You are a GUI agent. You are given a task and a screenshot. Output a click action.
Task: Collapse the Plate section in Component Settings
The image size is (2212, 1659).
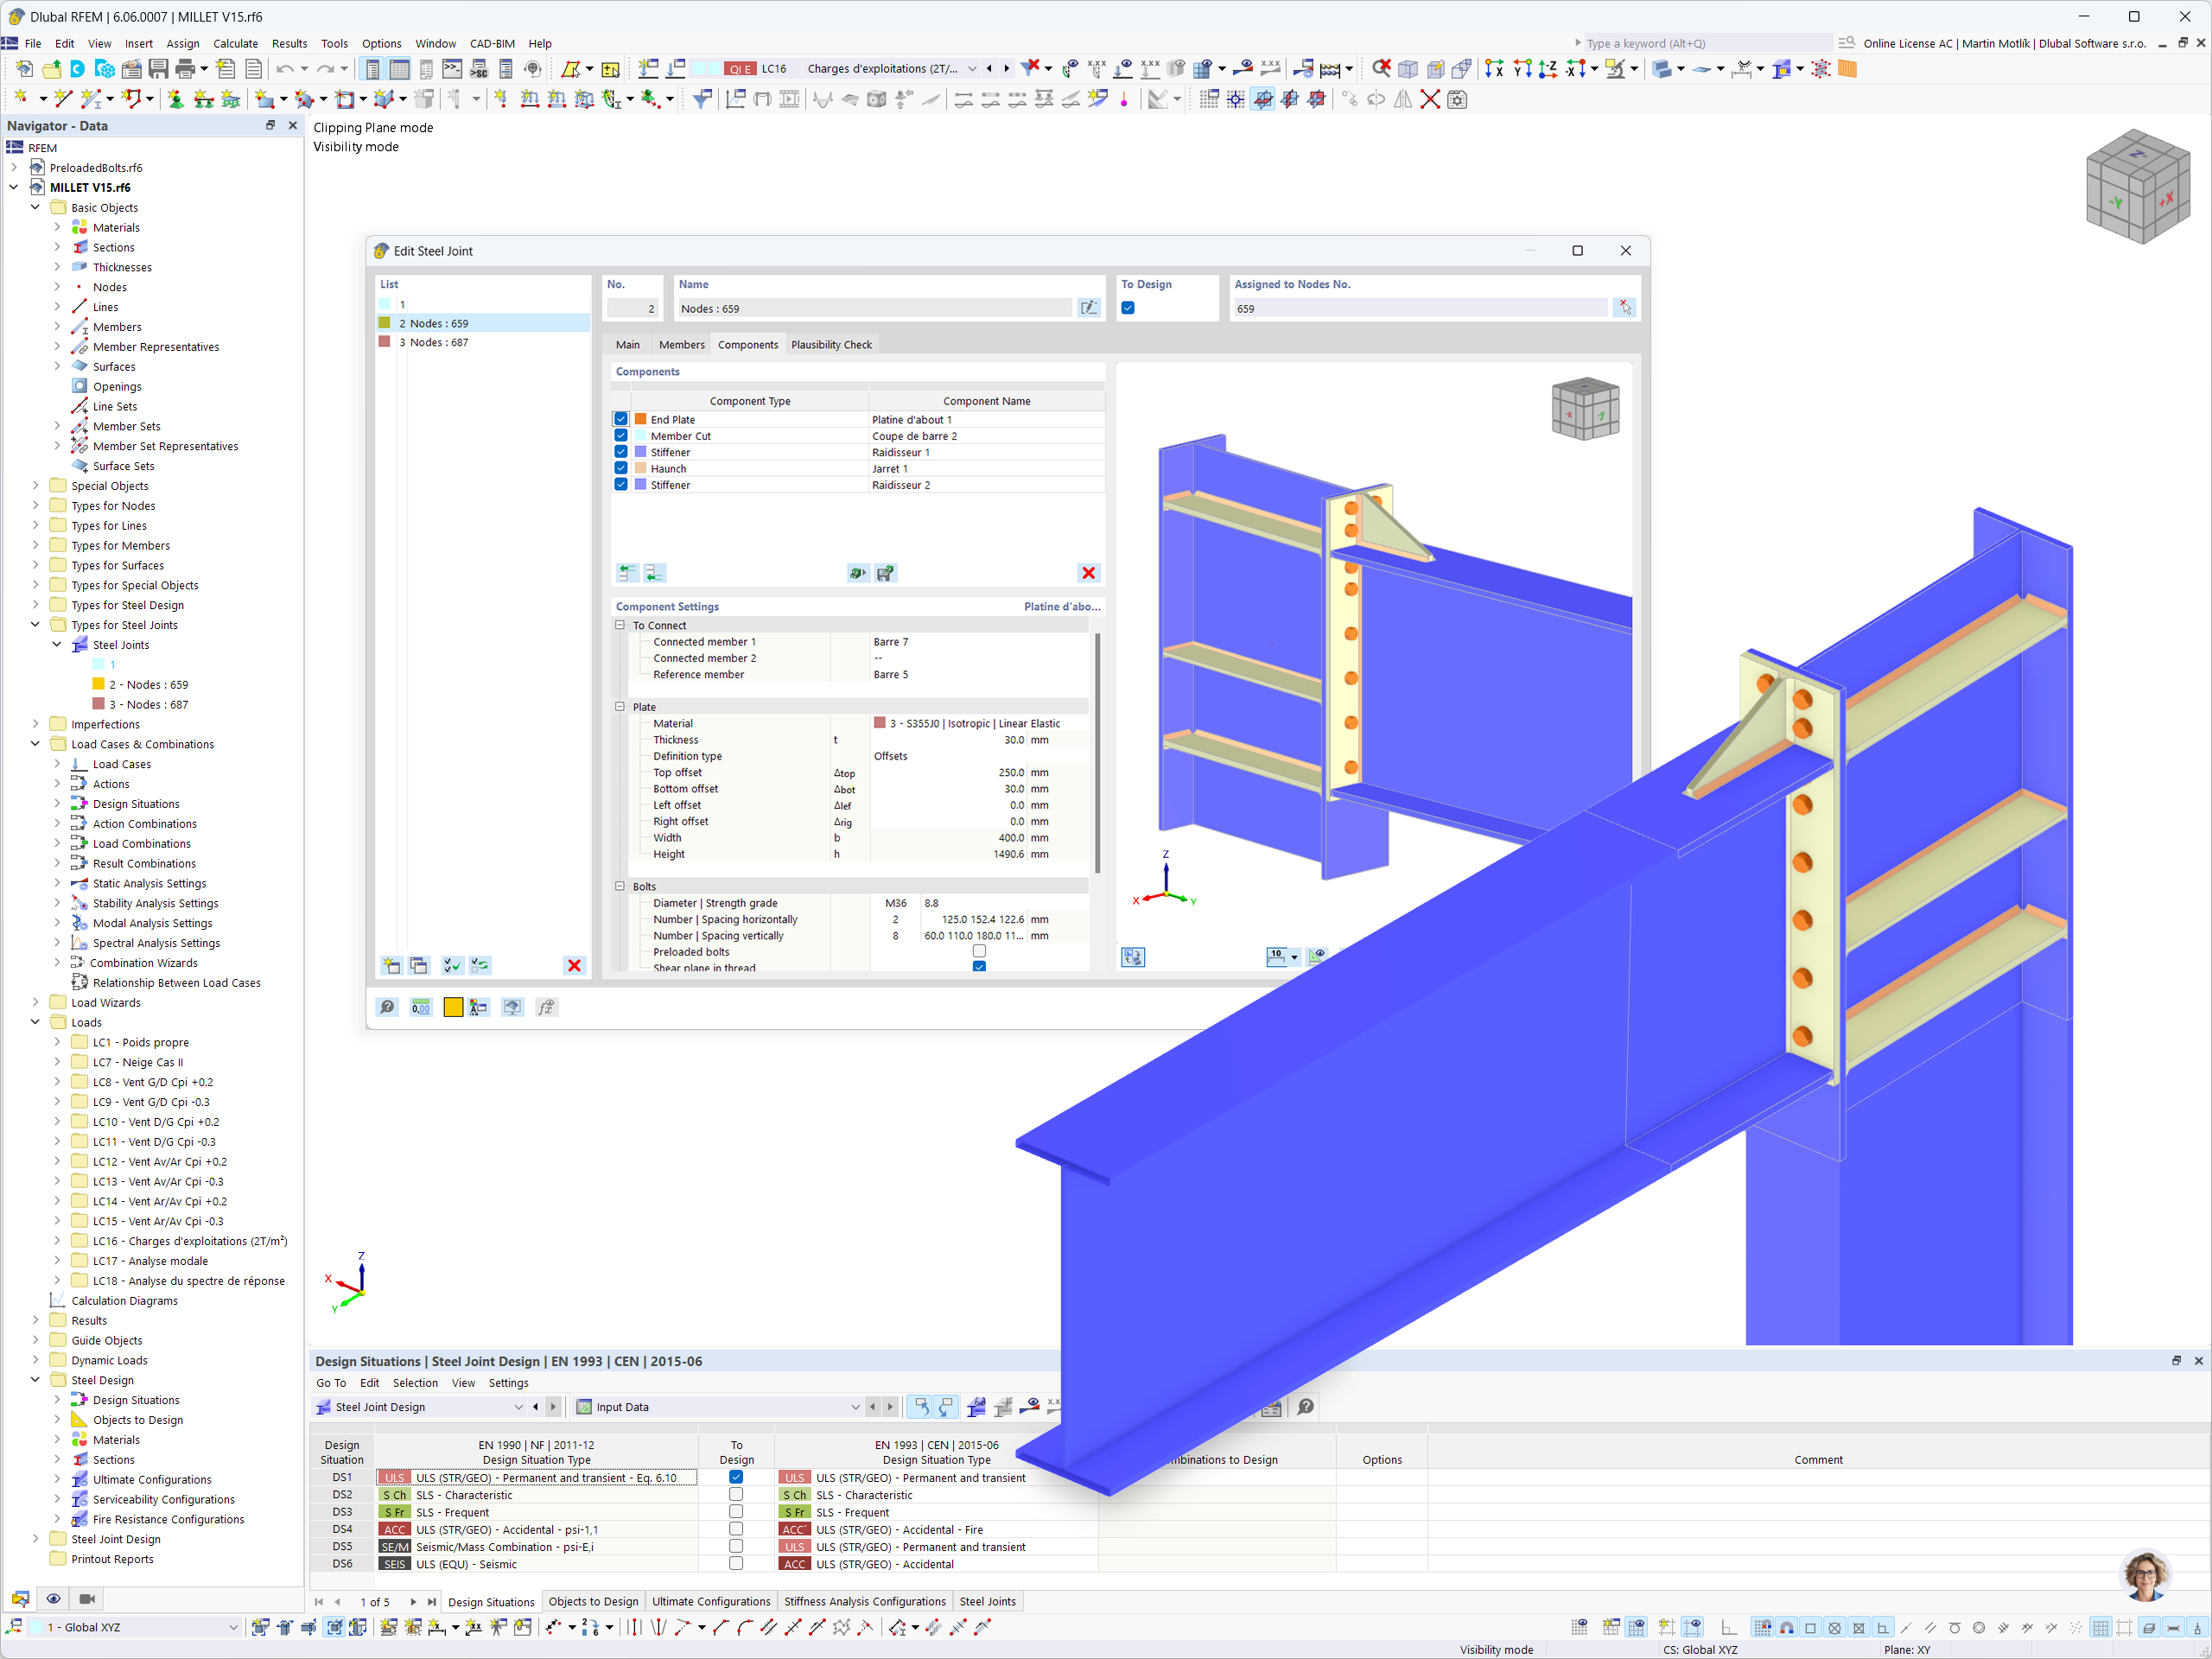point(620,707)
